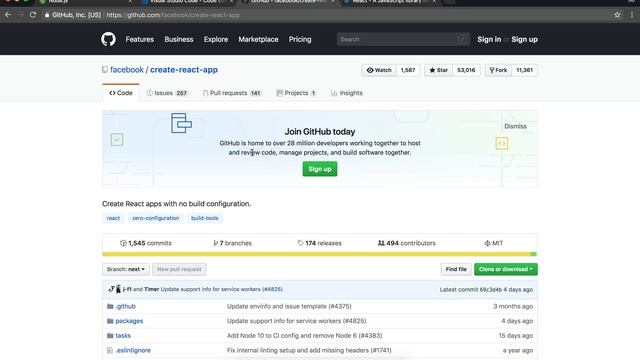
Task: Click Find file button
Action: (x=456, y=269)
